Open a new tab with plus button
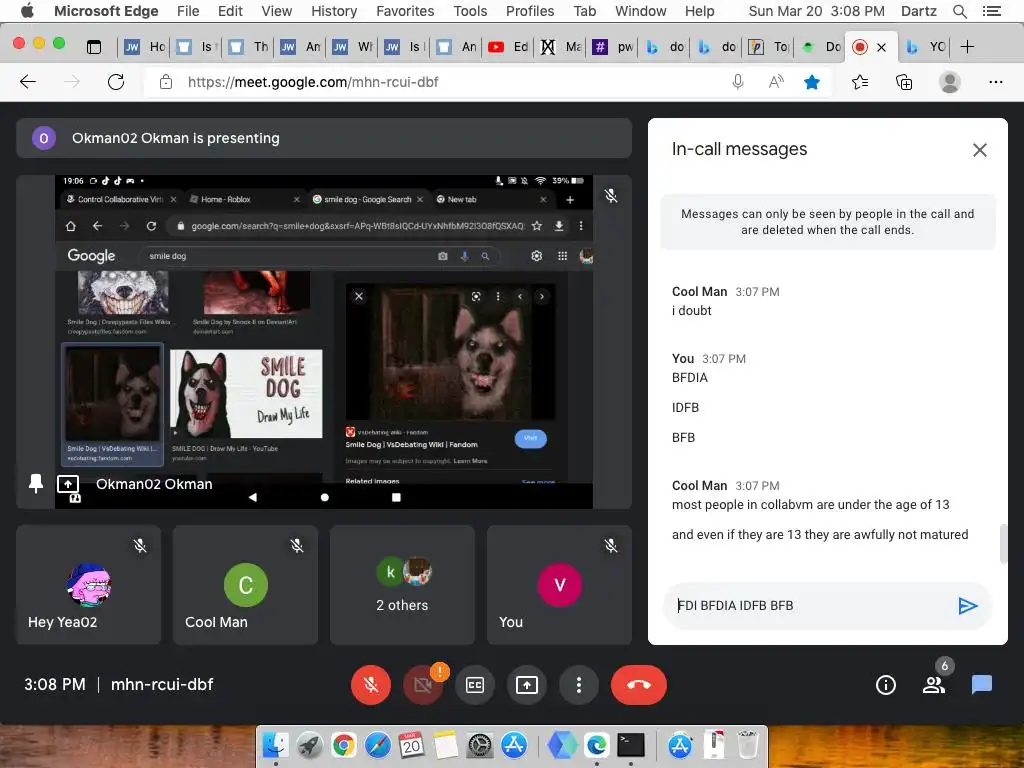This screenshot has height=768, width=1024. [967, 46]
